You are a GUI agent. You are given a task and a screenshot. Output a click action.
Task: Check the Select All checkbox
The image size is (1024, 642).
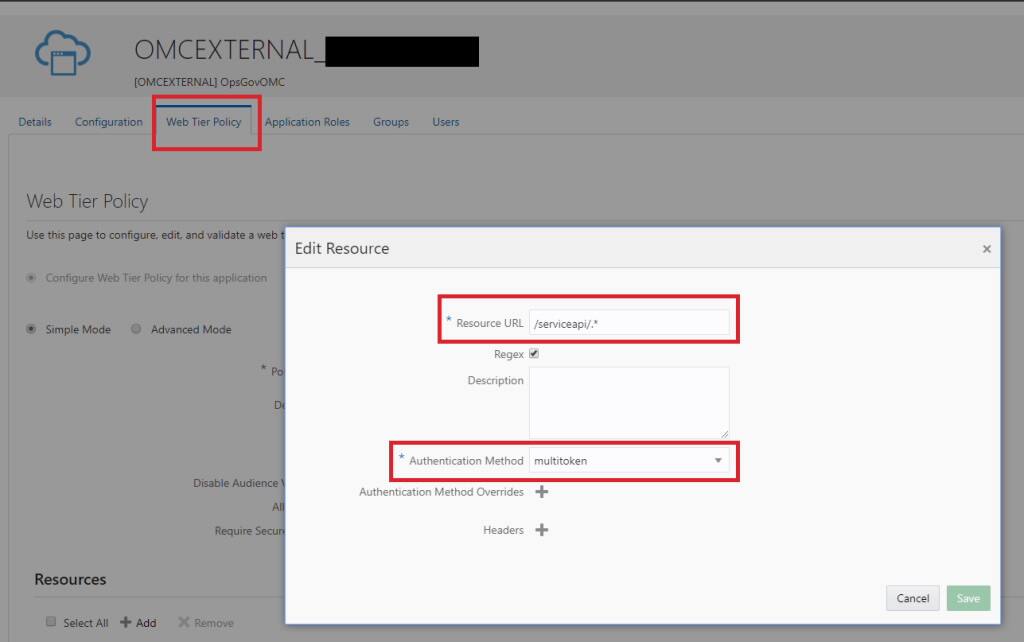[x=51, y=622]
